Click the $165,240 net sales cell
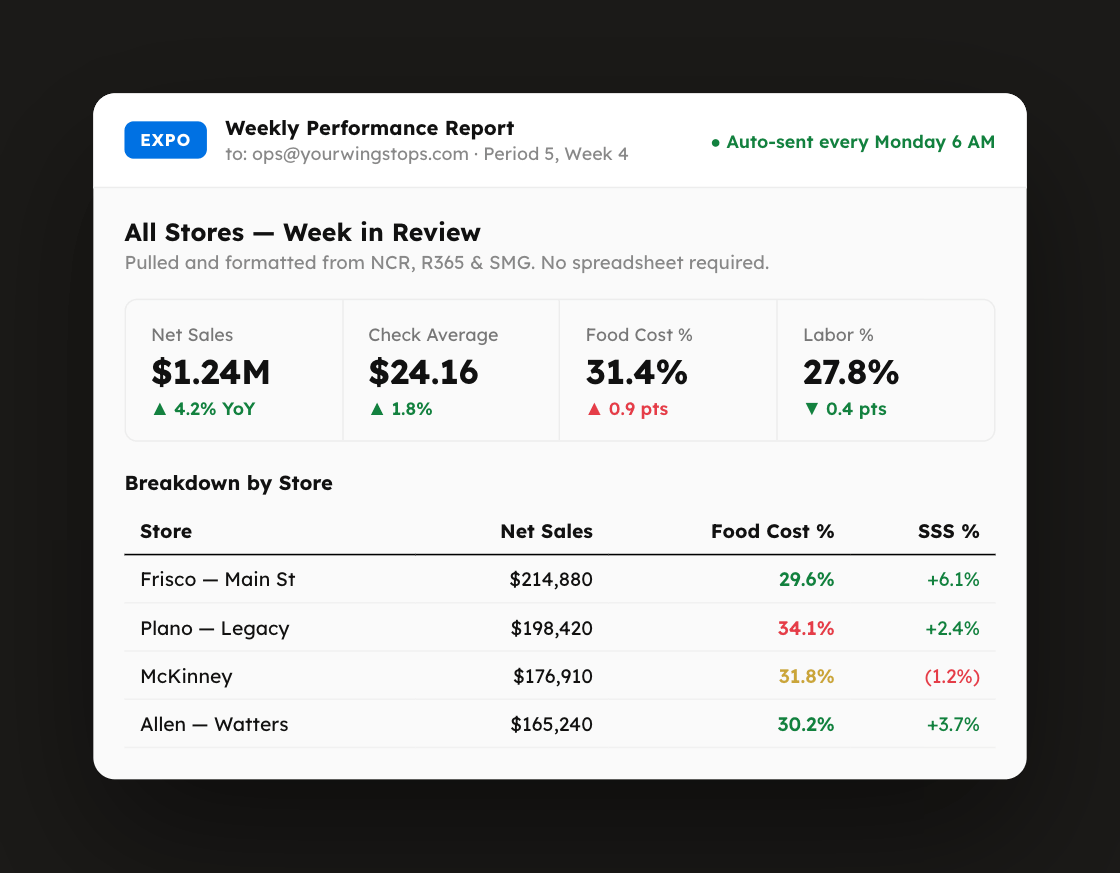The width and height of the screenshot is (1120, 873). 551,724
